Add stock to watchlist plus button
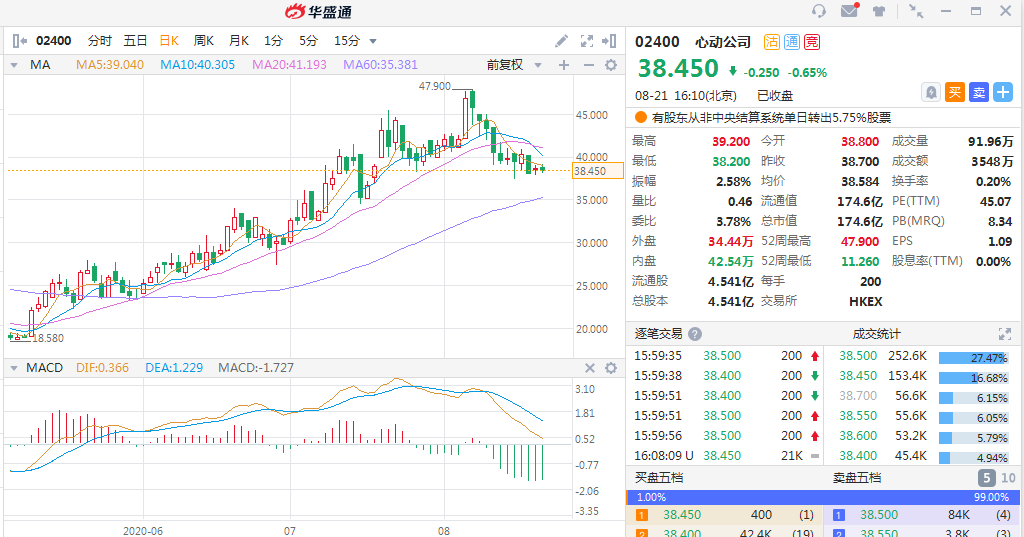Viewport: 1024px width, 537px height. [x=1002, y=93]
